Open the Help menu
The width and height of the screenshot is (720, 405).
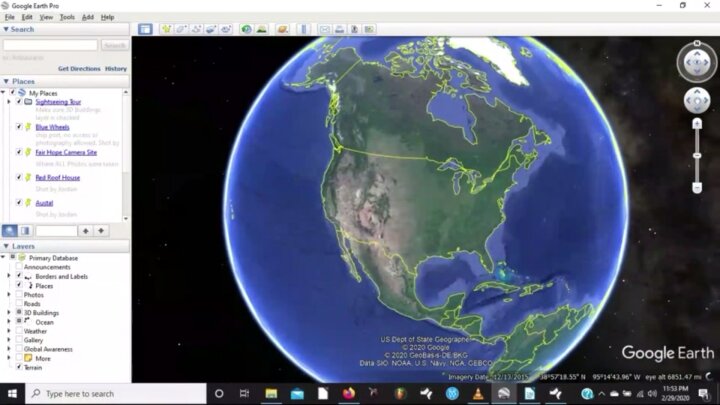tap(107, 17)
